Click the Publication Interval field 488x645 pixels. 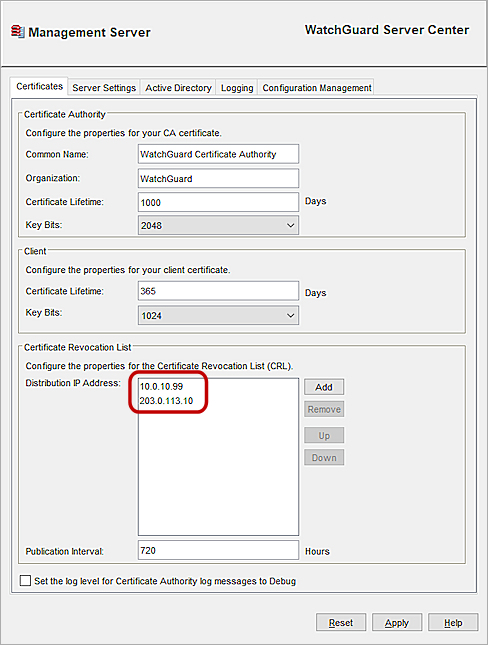tap(218, 550)
